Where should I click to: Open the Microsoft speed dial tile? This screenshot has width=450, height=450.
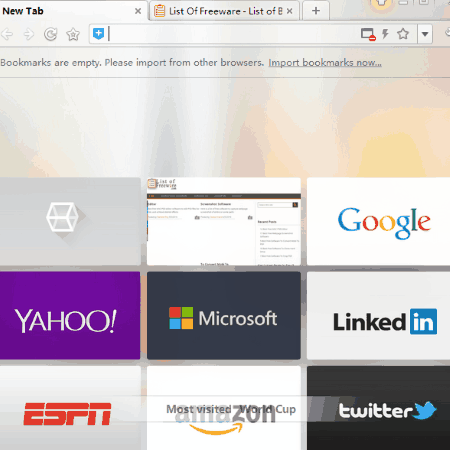pos(224,315)
